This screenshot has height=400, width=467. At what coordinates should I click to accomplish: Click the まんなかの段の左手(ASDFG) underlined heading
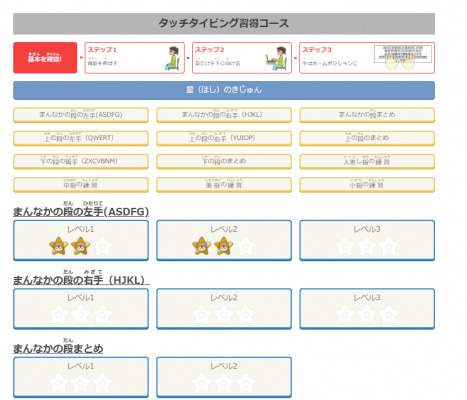[81, 212]
